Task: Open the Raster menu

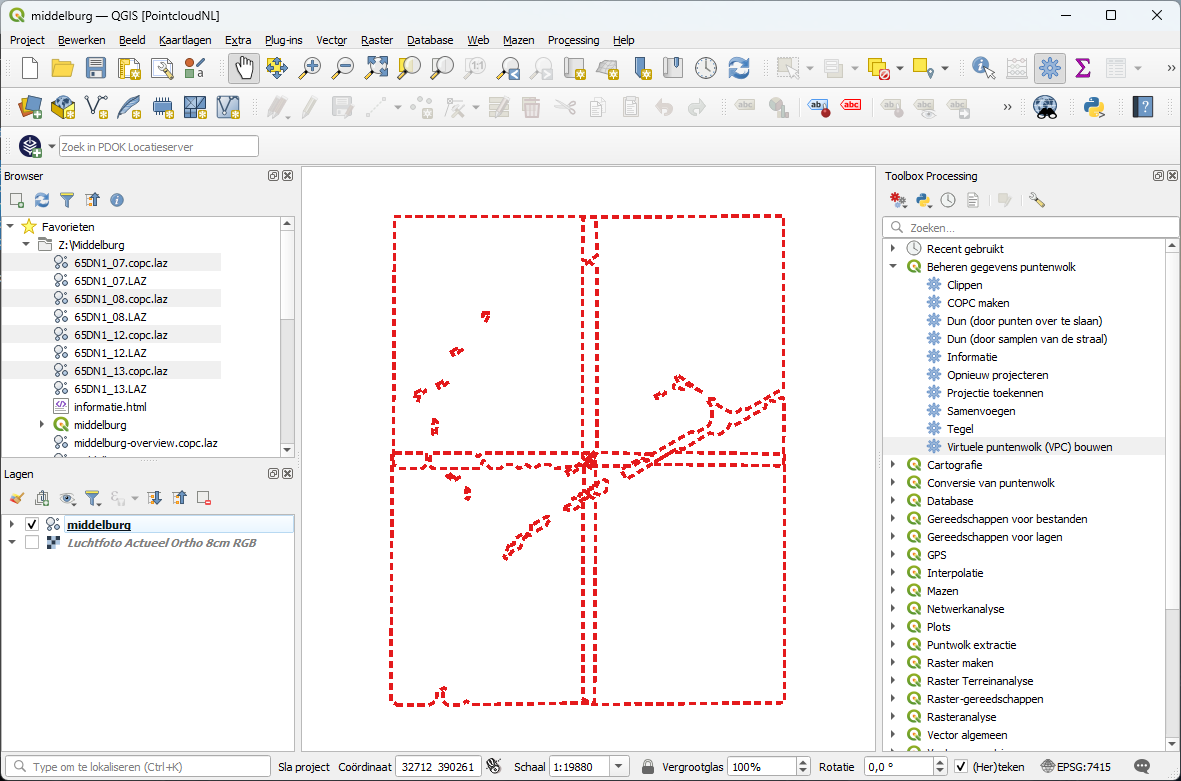Action: (x=377, y=40)
